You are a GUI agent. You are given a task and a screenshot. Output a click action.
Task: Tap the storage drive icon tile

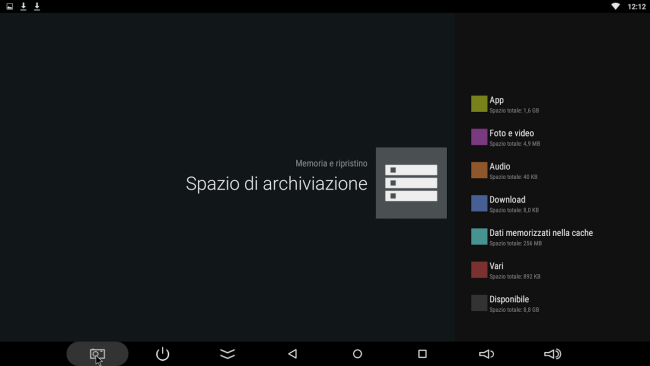[x=411, y=183]
